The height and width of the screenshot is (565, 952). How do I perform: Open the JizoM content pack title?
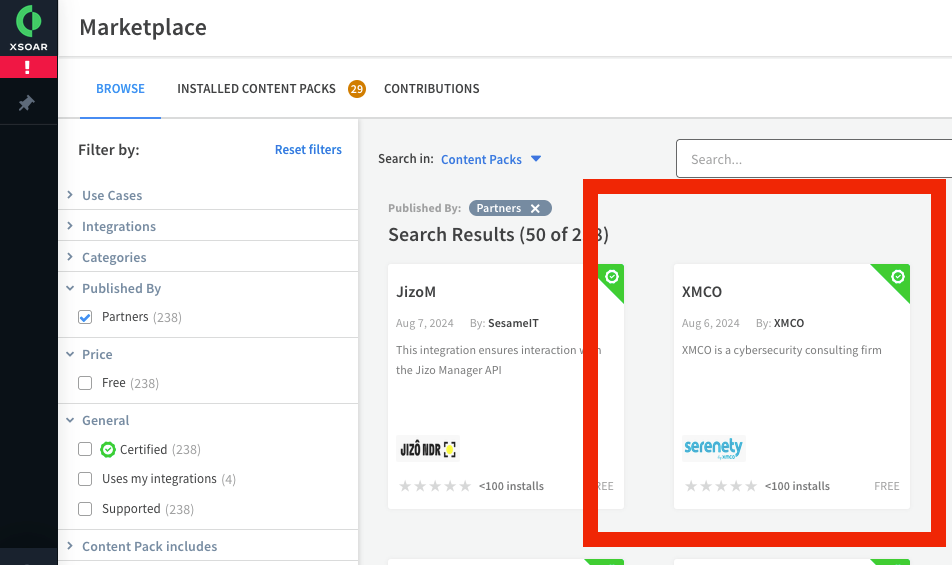(x=416, y=292)
